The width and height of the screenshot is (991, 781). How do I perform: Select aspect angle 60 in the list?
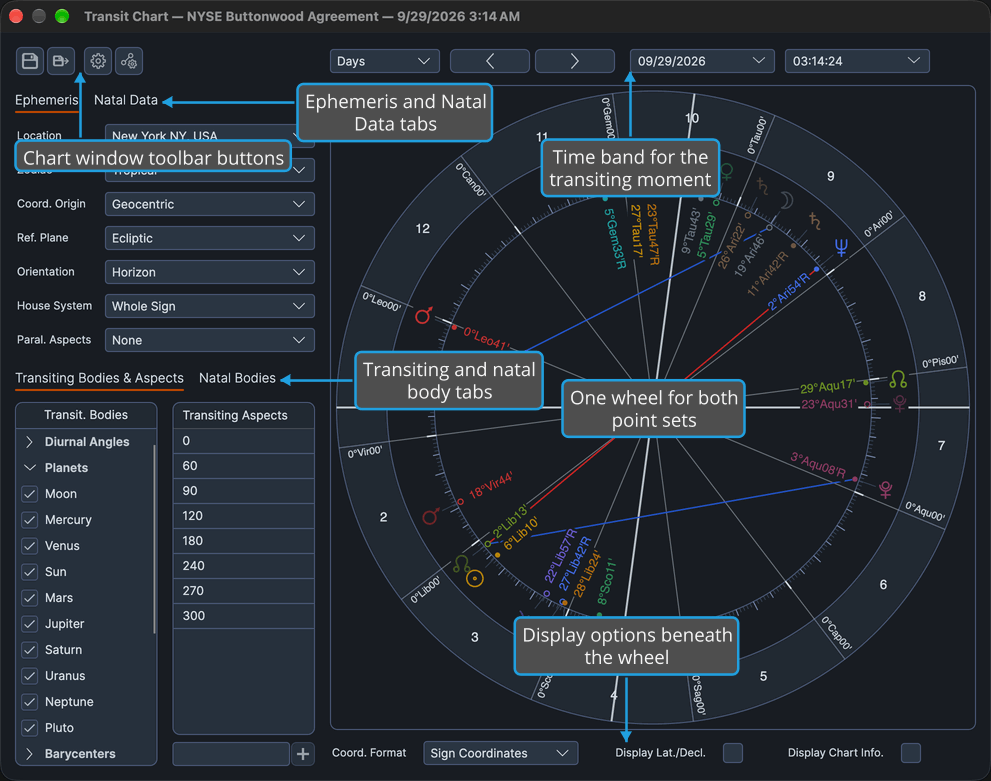(243, 466)
